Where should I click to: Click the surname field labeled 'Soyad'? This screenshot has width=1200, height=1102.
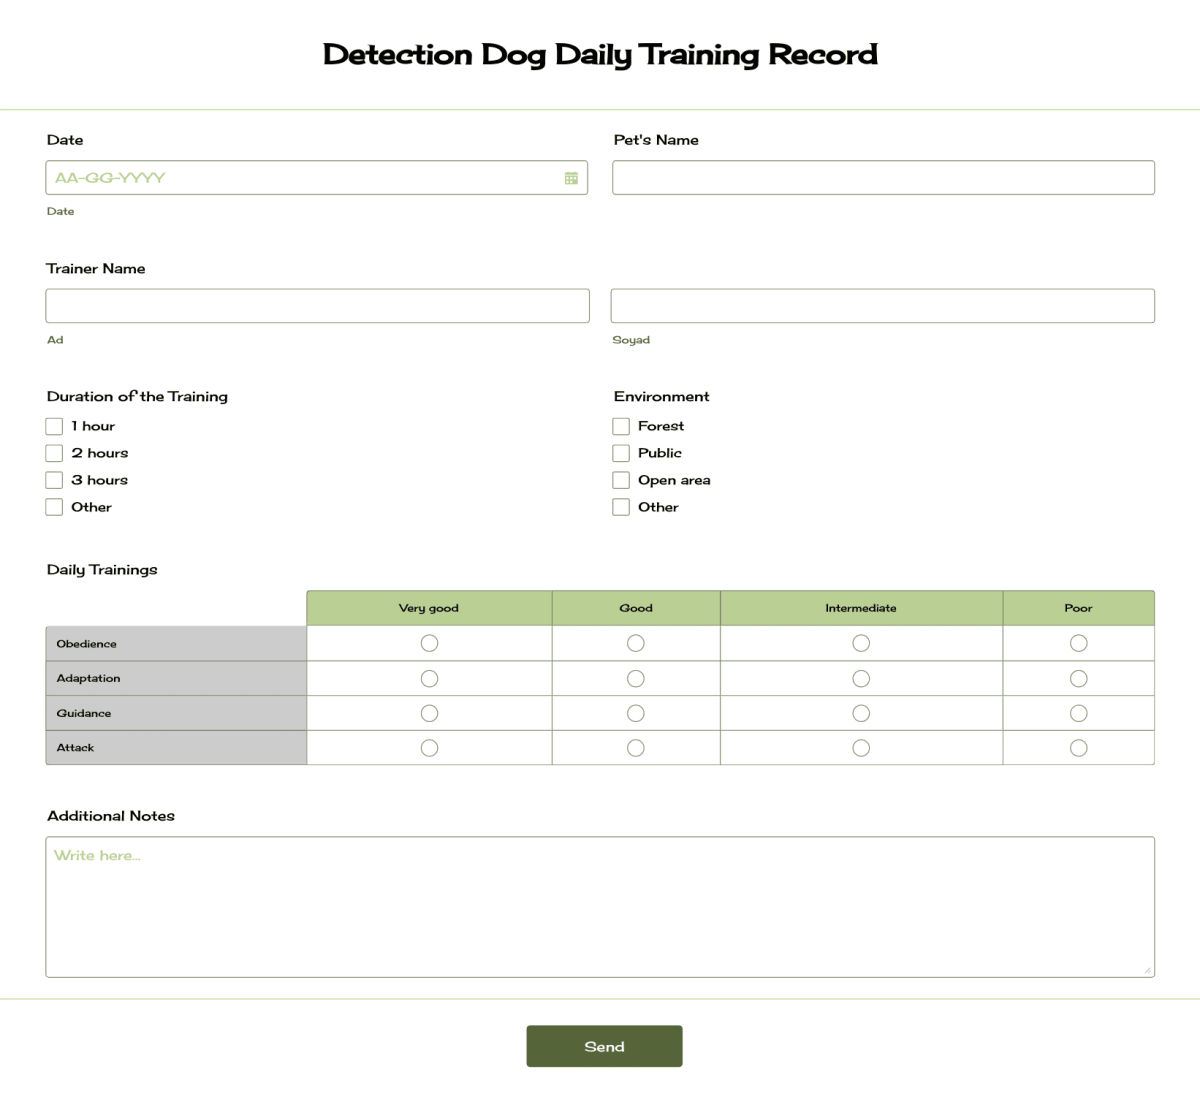click(x=883, y=305)
